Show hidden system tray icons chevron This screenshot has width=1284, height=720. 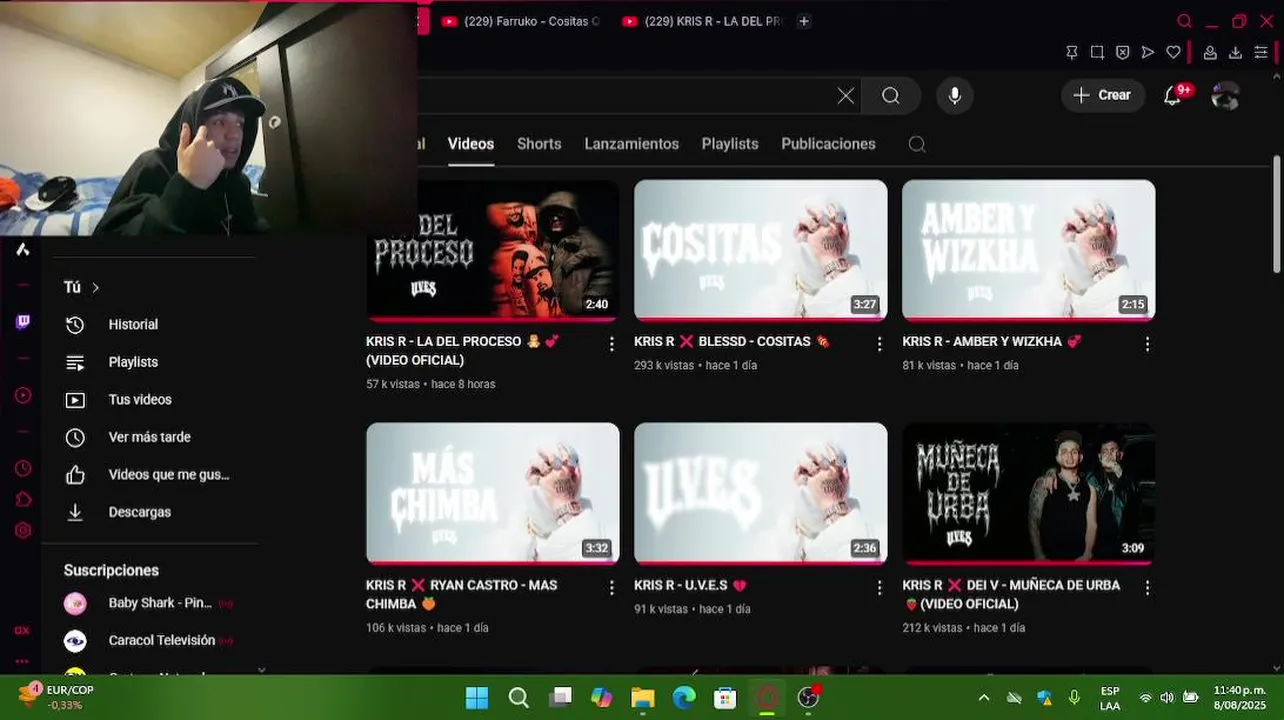pos(984,698)
